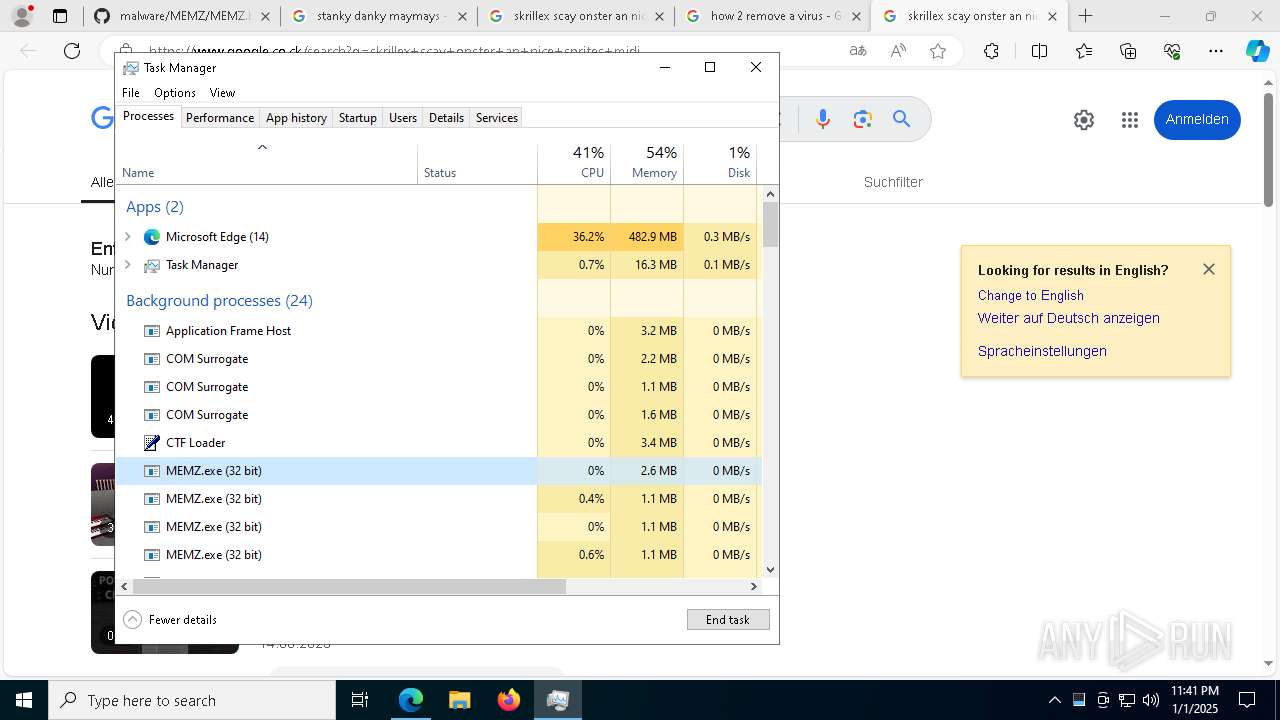
Task: Select the MEMZ.exe row using 0.4% CPU
Action: 439,499
